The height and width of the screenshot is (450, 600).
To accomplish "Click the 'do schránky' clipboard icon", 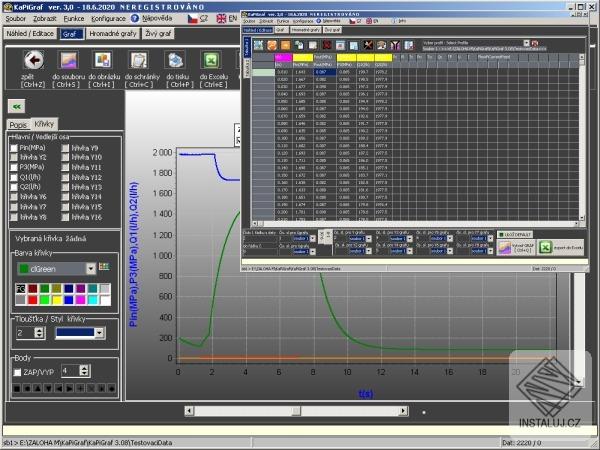I will 139,60.
